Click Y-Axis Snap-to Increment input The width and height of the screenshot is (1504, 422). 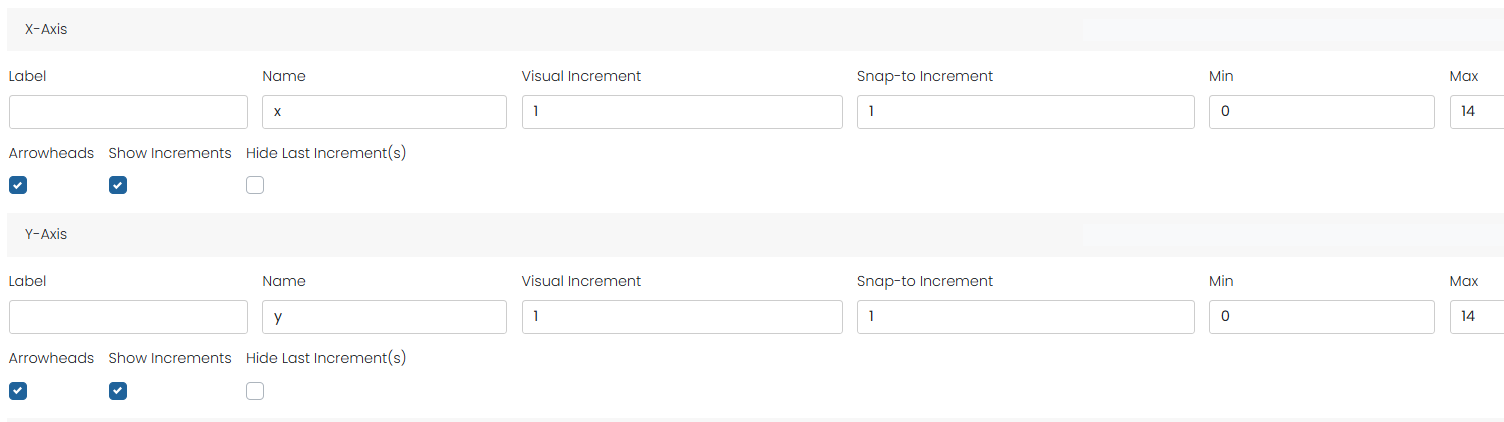(1025, 317)
